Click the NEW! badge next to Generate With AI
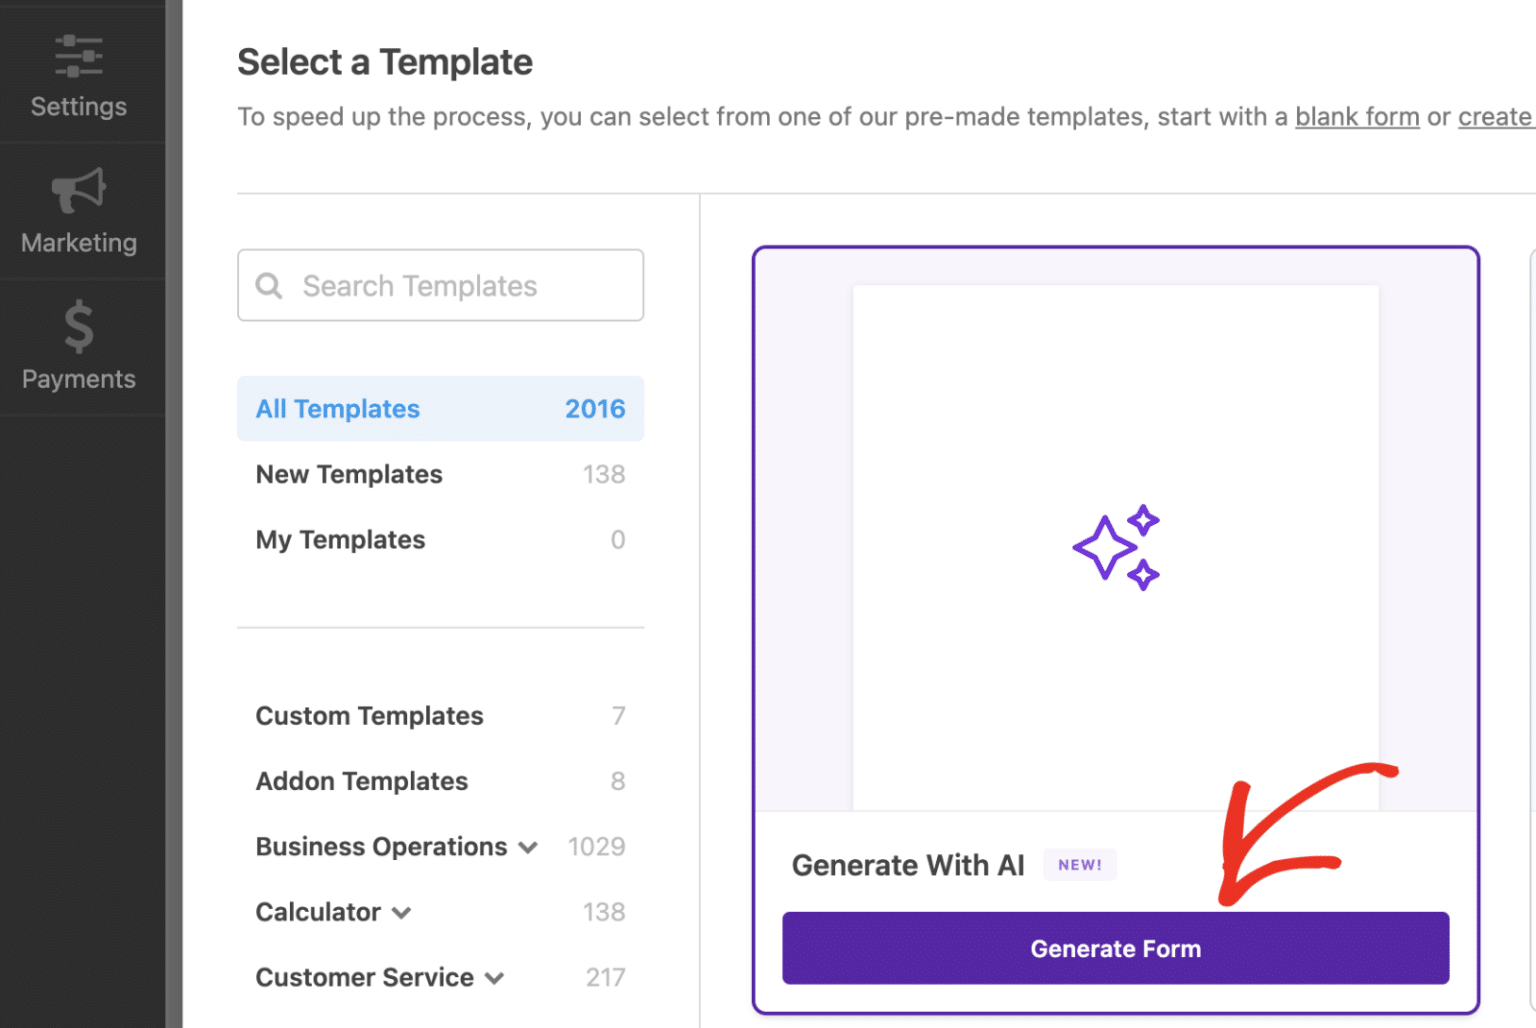Screen dimensions: 1536x1028 [x=1080, y=864]
